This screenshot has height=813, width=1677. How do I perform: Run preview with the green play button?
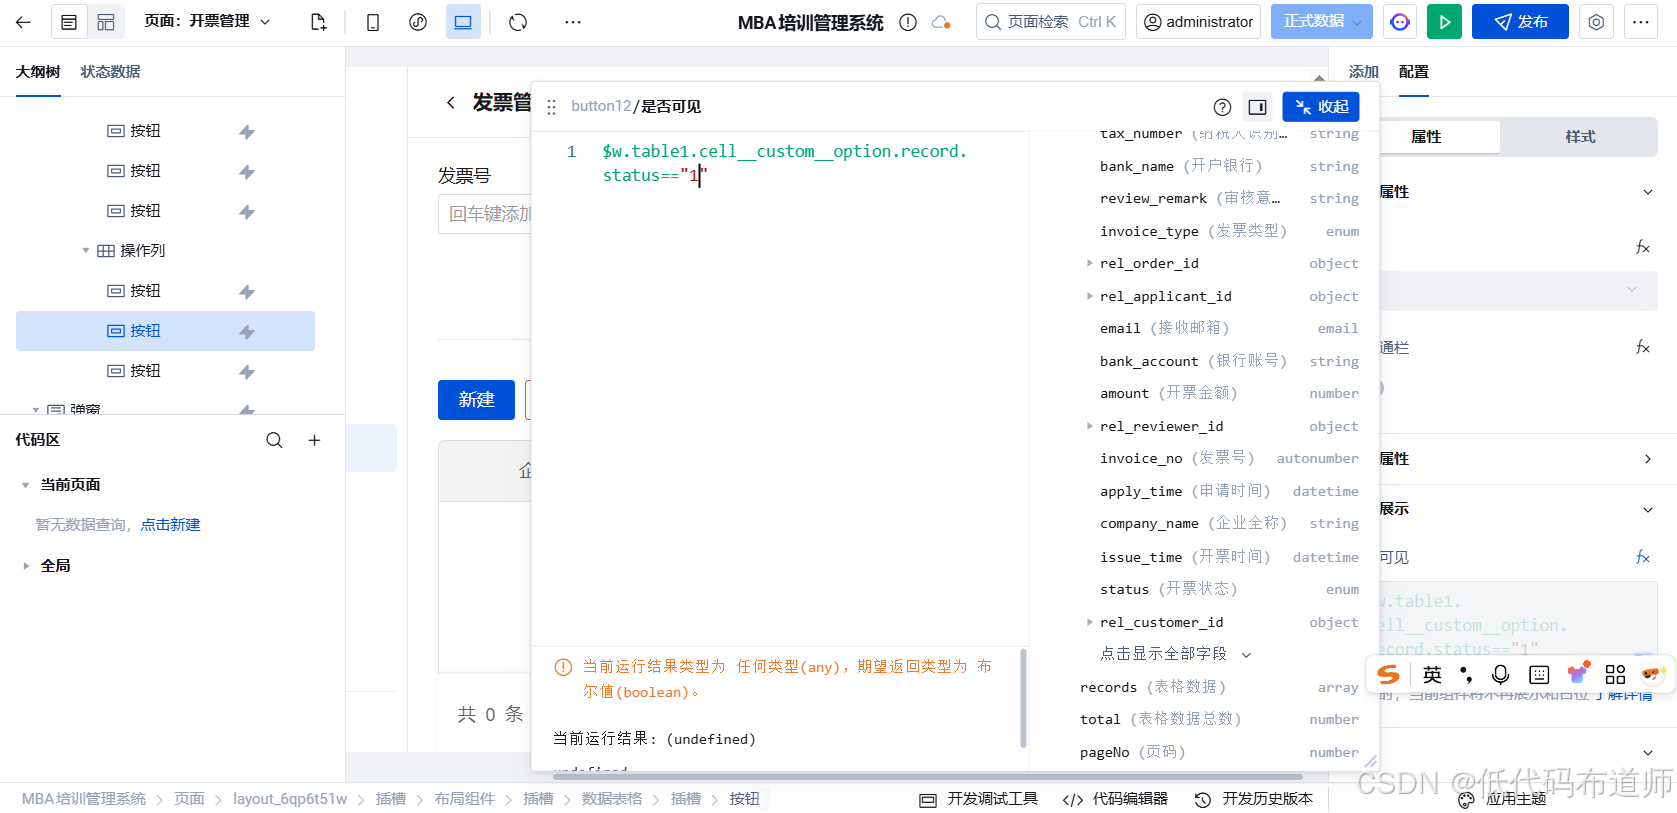click(1444, 22)
